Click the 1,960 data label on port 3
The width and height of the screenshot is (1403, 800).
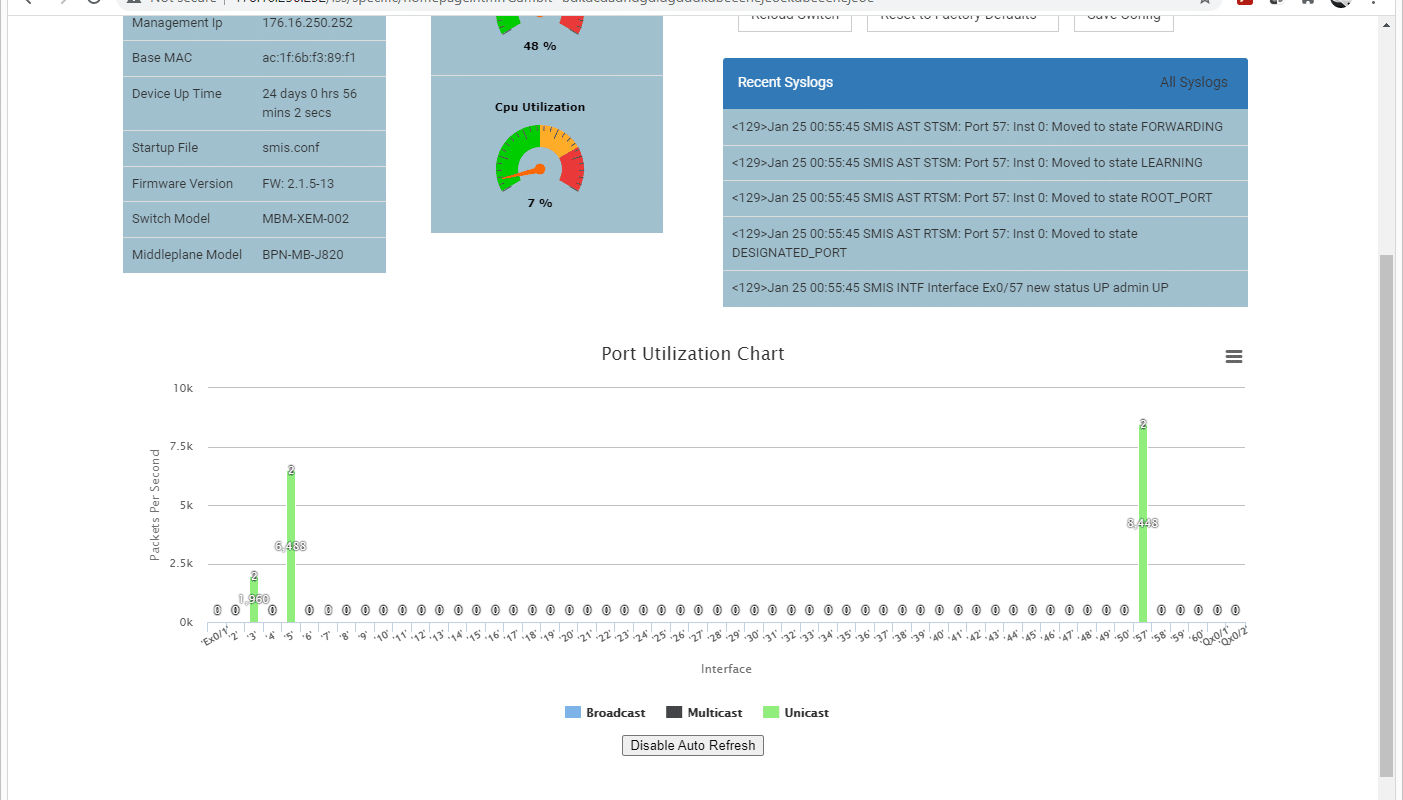254,599
